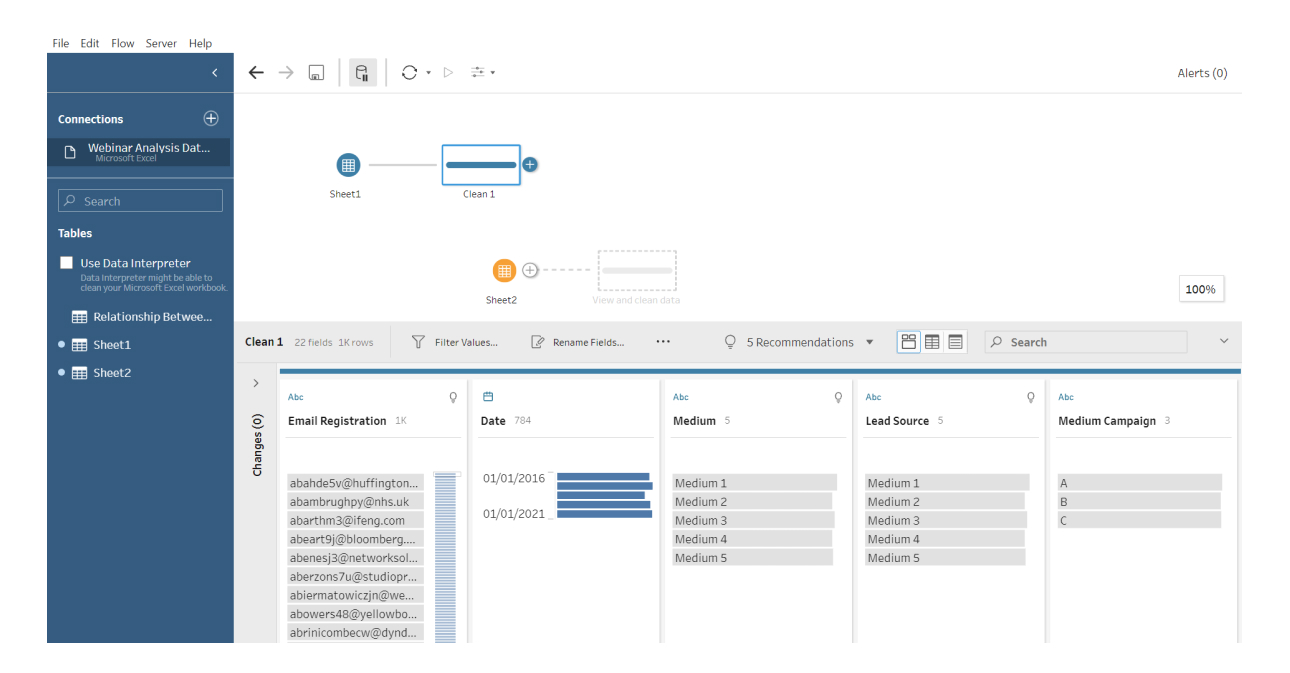Expand the Changes (0) pane
Viewport: 1290px width, 673px height.
tap(256, 383)
